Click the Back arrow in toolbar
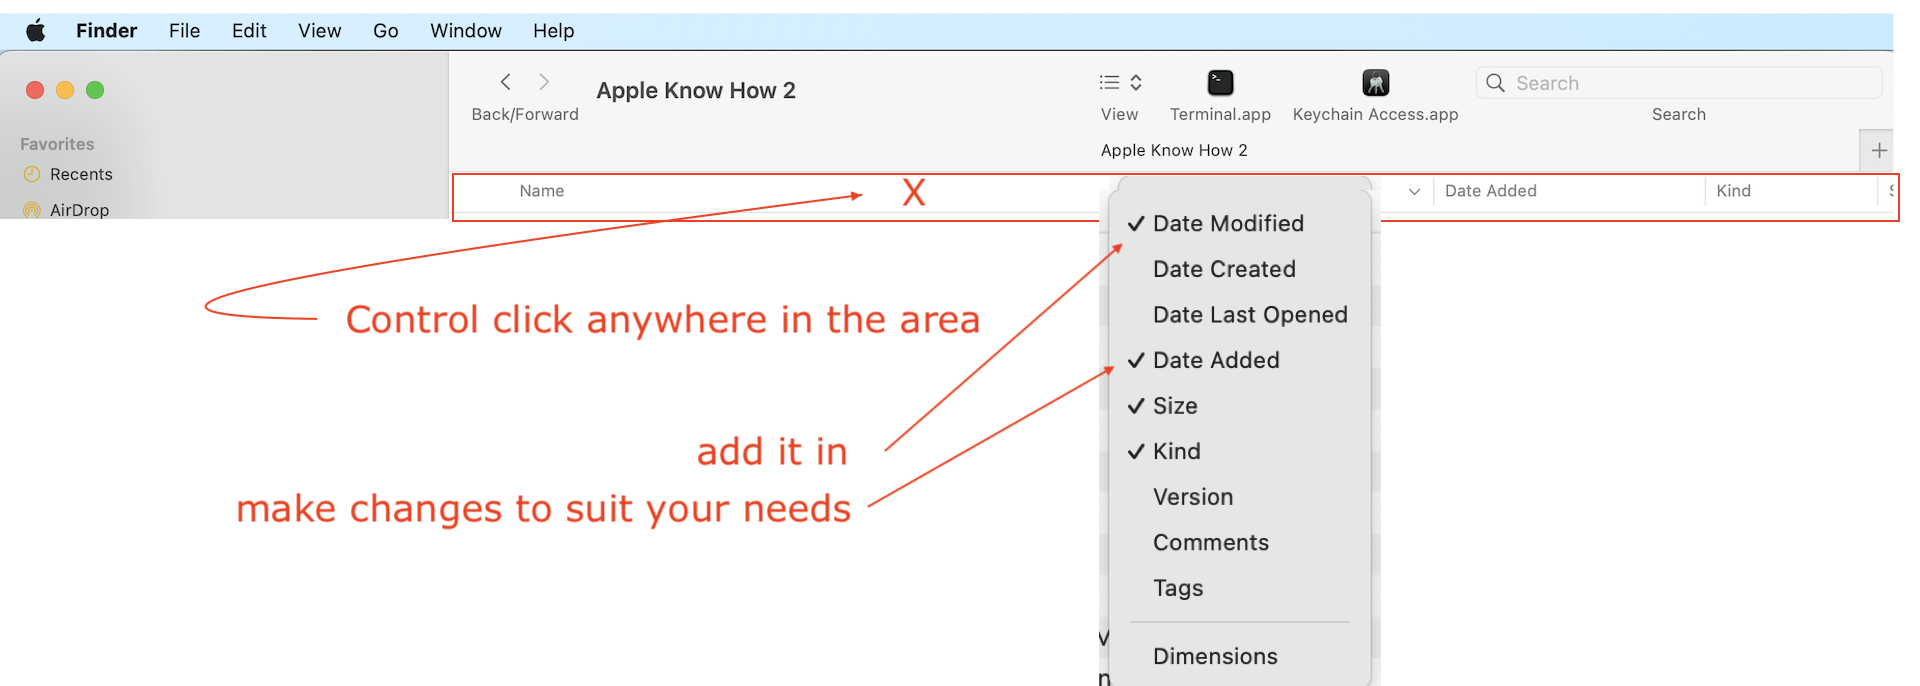The image size is (1920, 686). click(506, 82)
